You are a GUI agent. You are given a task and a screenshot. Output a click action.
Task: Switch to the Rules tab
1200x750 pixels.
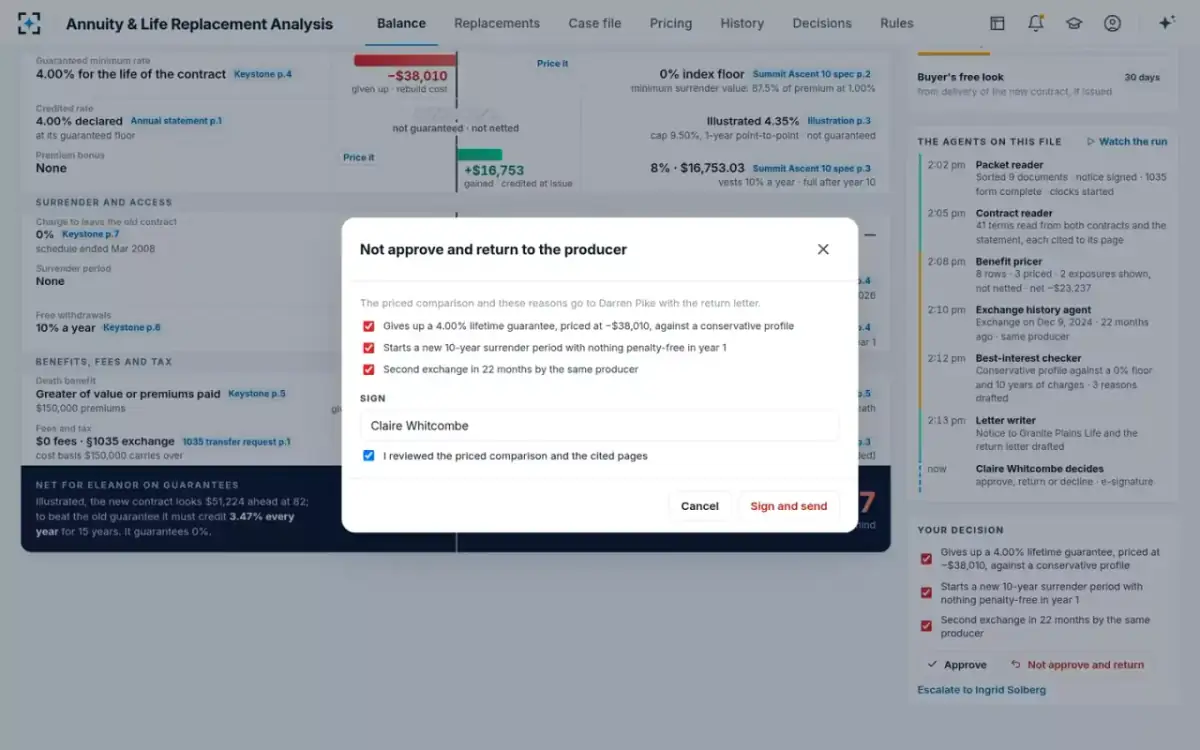pyautogui.click(x=897, y=23)
